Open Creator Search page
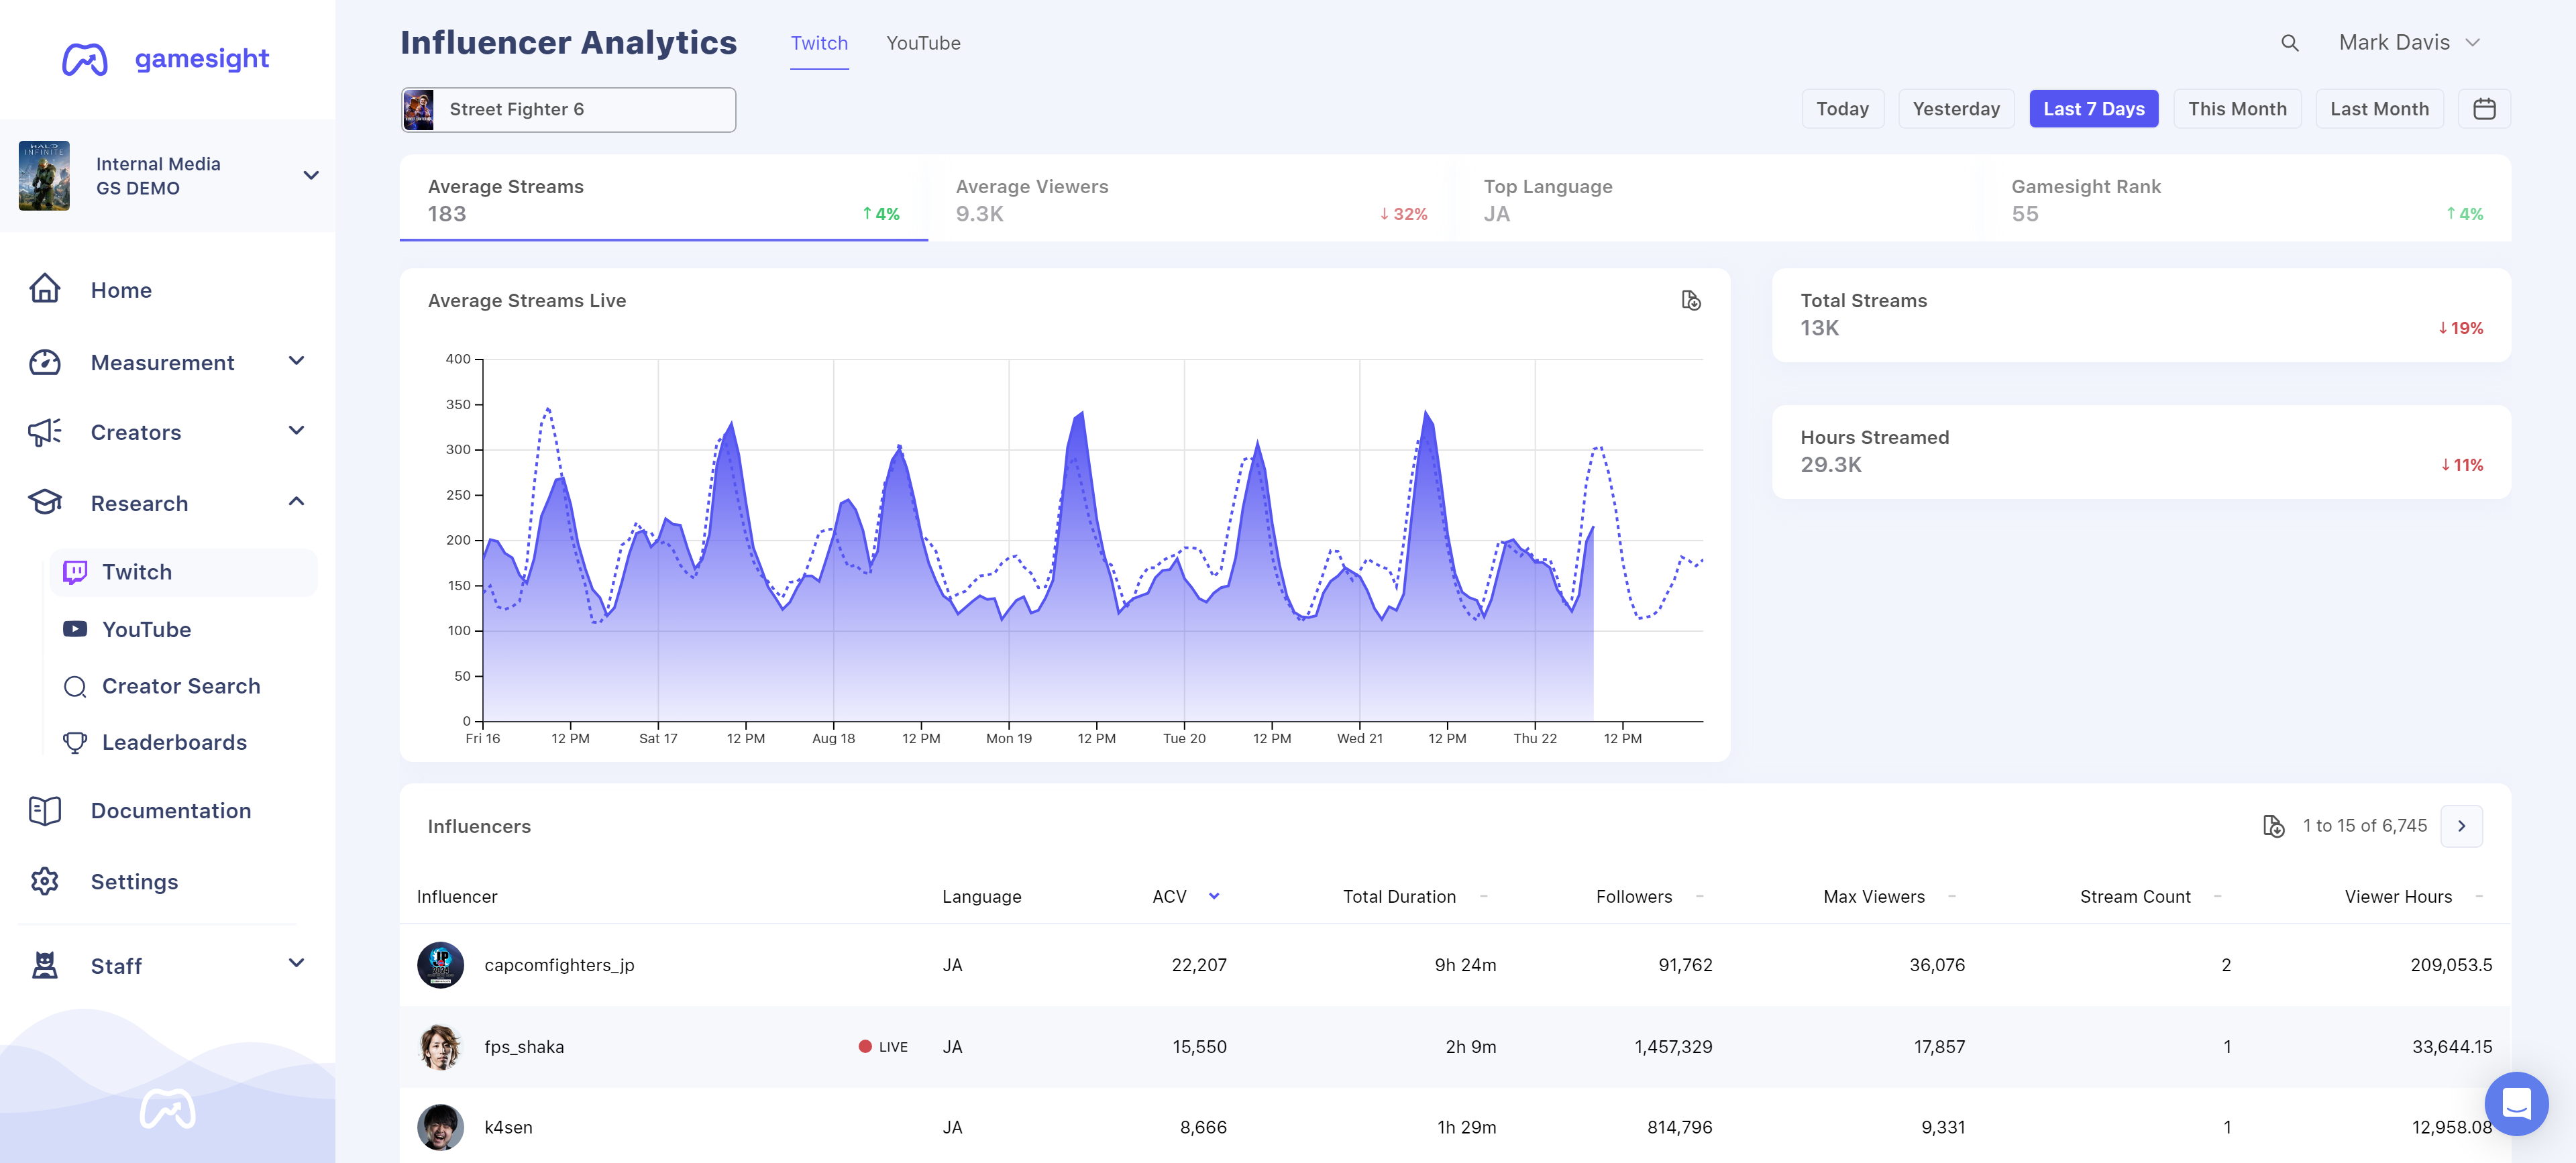 click(181, 686)
